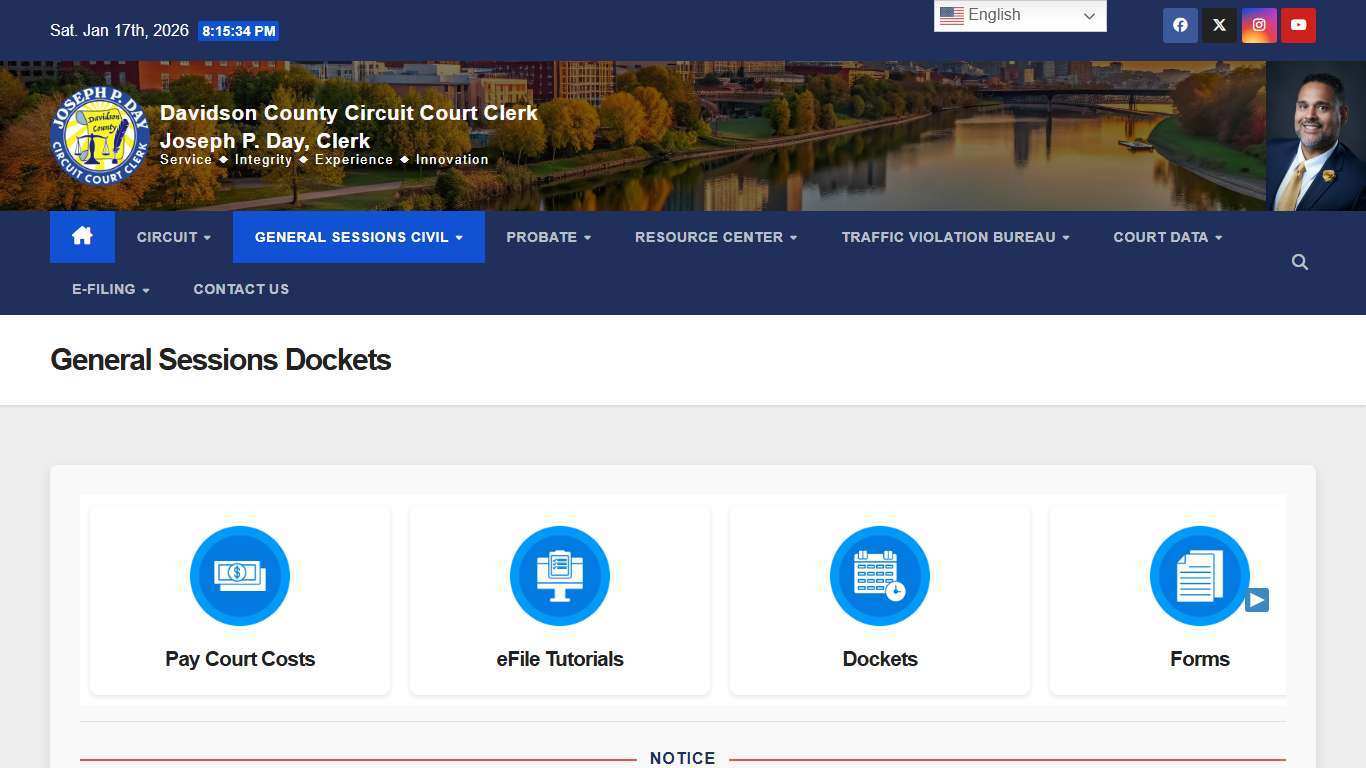1366x768 pixels.
Task: Click the Dockets calendar icon
Action: pos(879,575)
